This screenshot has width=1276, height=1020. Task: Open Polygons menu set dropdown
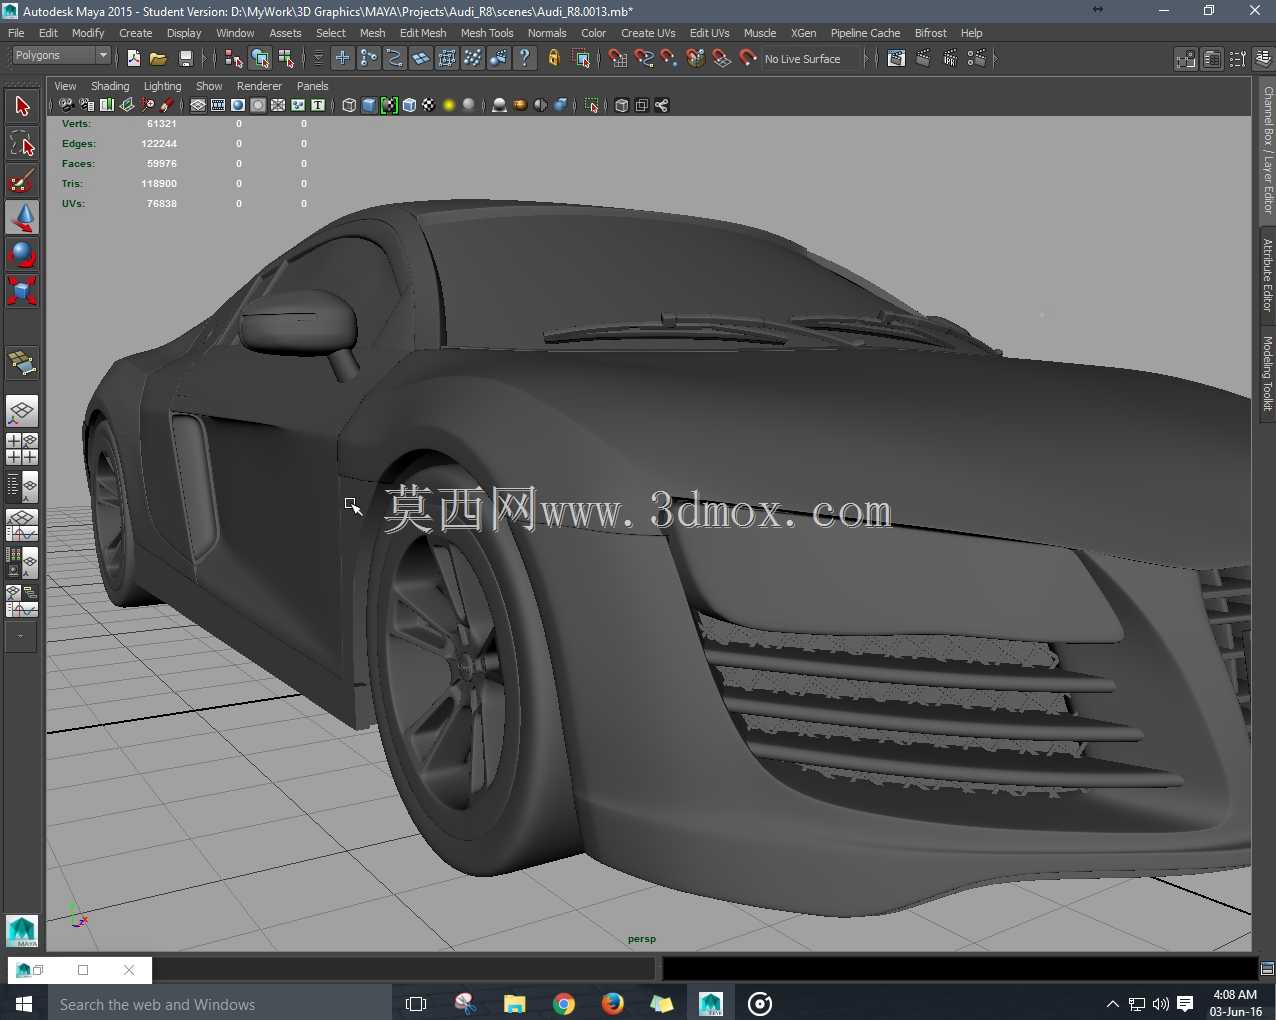pos(59,56)
